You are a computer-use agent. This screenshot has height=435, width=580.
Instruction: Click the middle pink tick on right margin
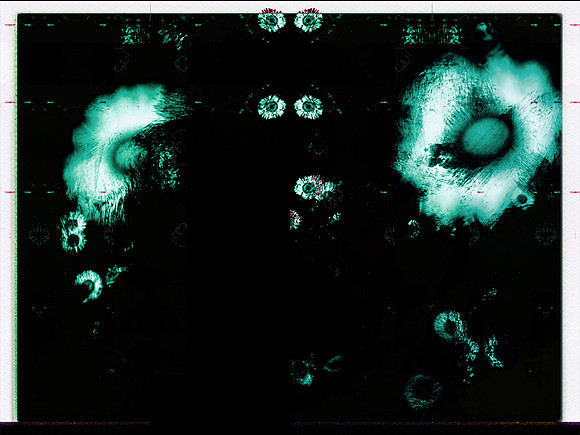pyautogui.click(x=574, y=102)
